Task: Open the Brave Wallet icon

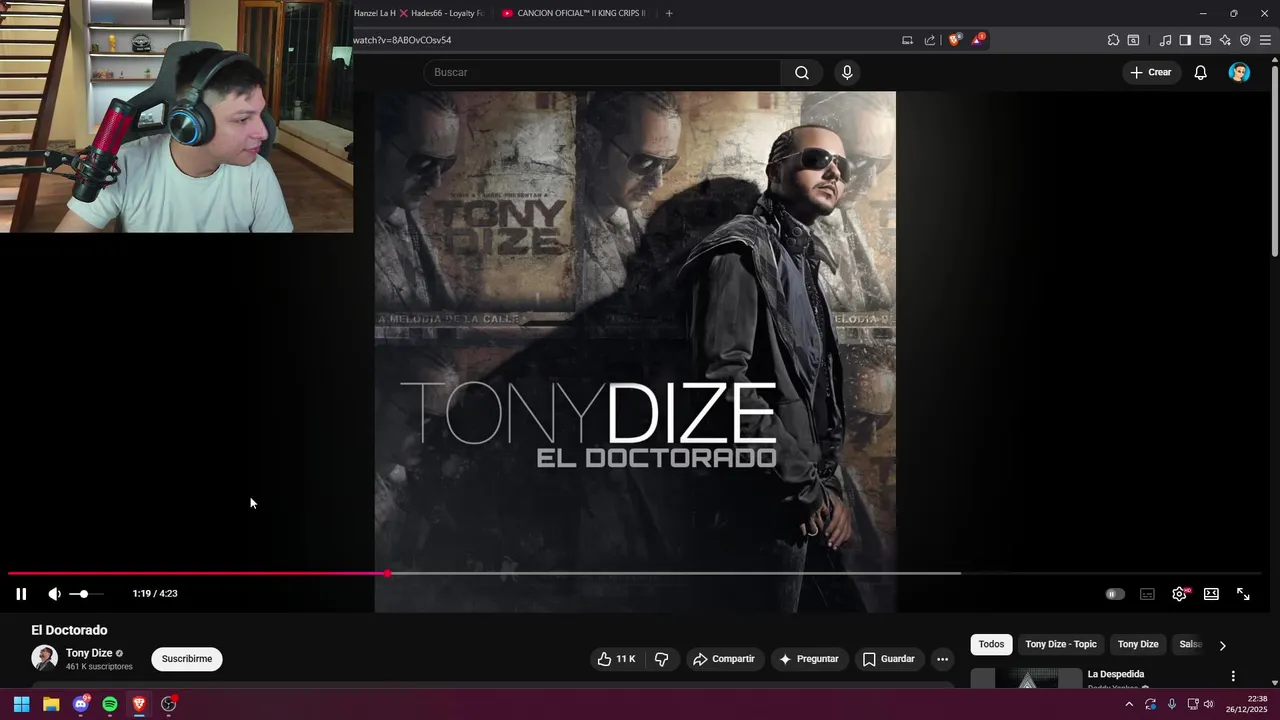Action: 1205,40
